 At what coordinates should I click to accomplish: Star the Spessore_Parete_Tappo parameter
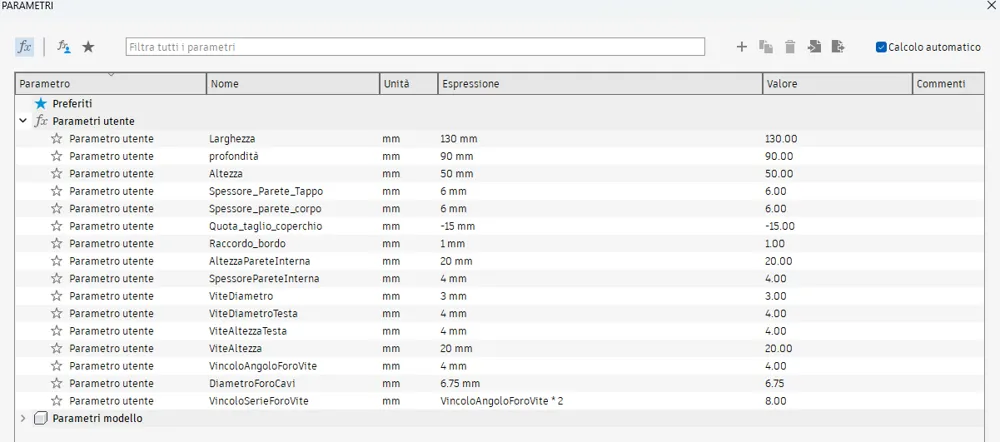(56, 191)
